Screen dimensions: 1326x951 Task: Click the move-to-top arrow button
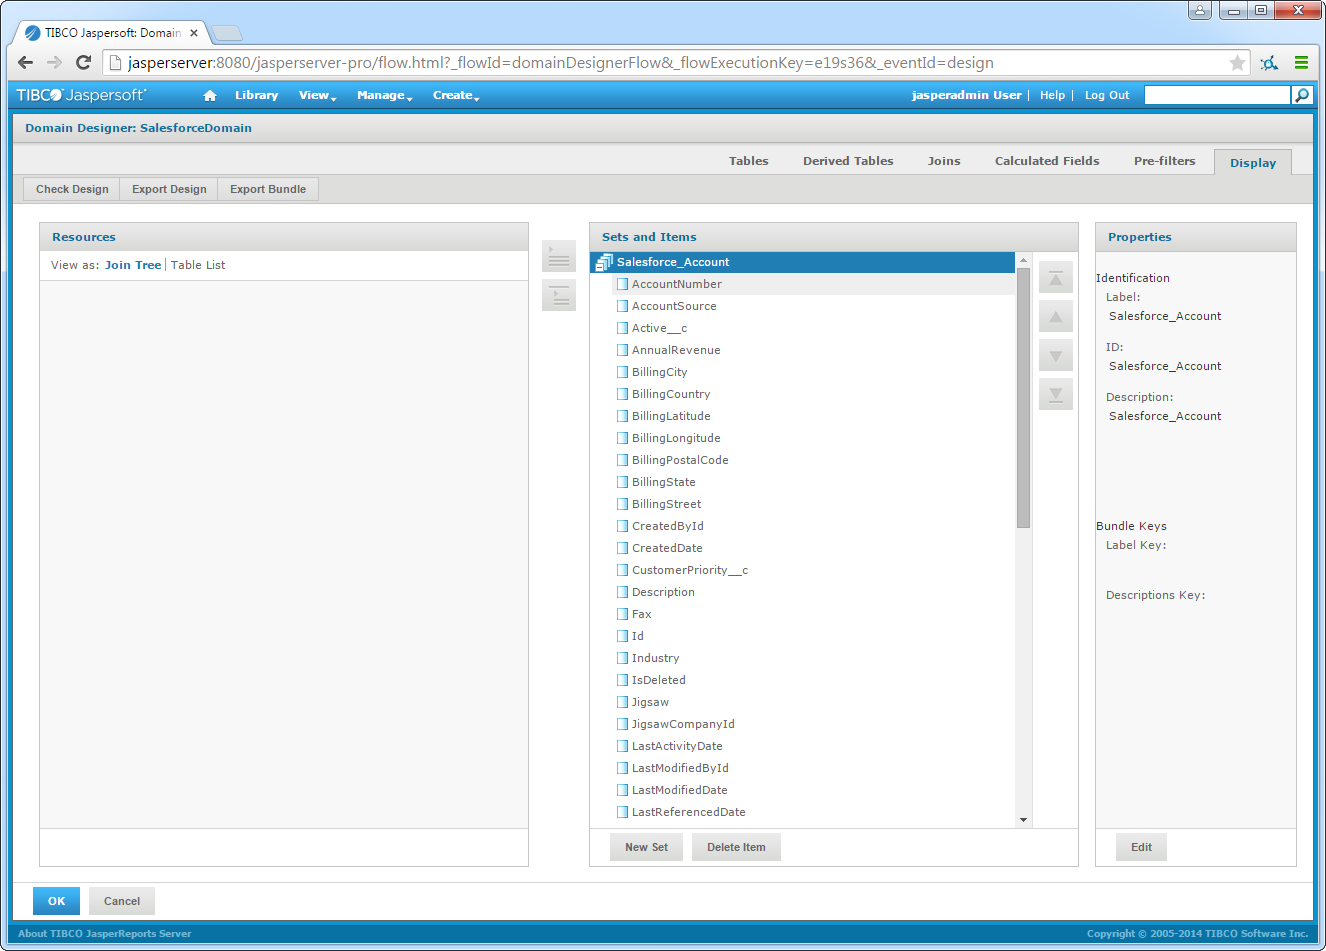pos(1055,278)
